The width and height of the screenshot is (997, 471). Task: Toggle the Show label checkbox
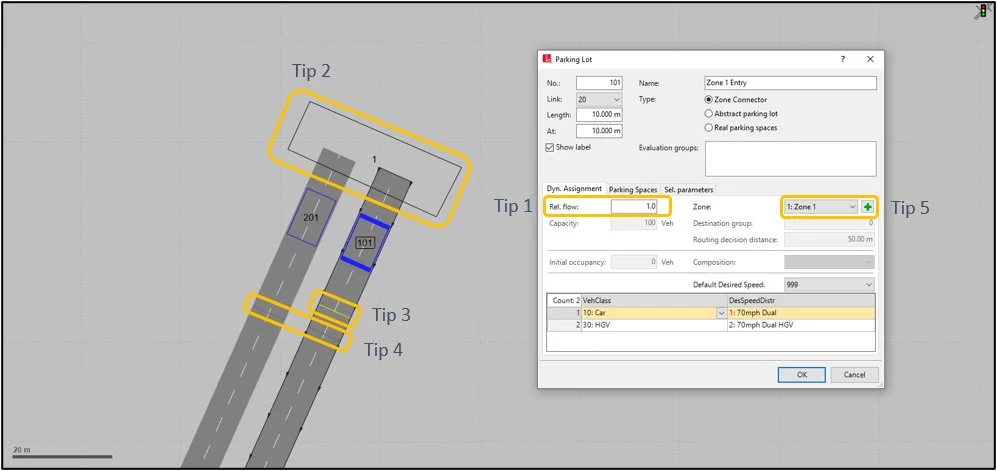(550, 147)
